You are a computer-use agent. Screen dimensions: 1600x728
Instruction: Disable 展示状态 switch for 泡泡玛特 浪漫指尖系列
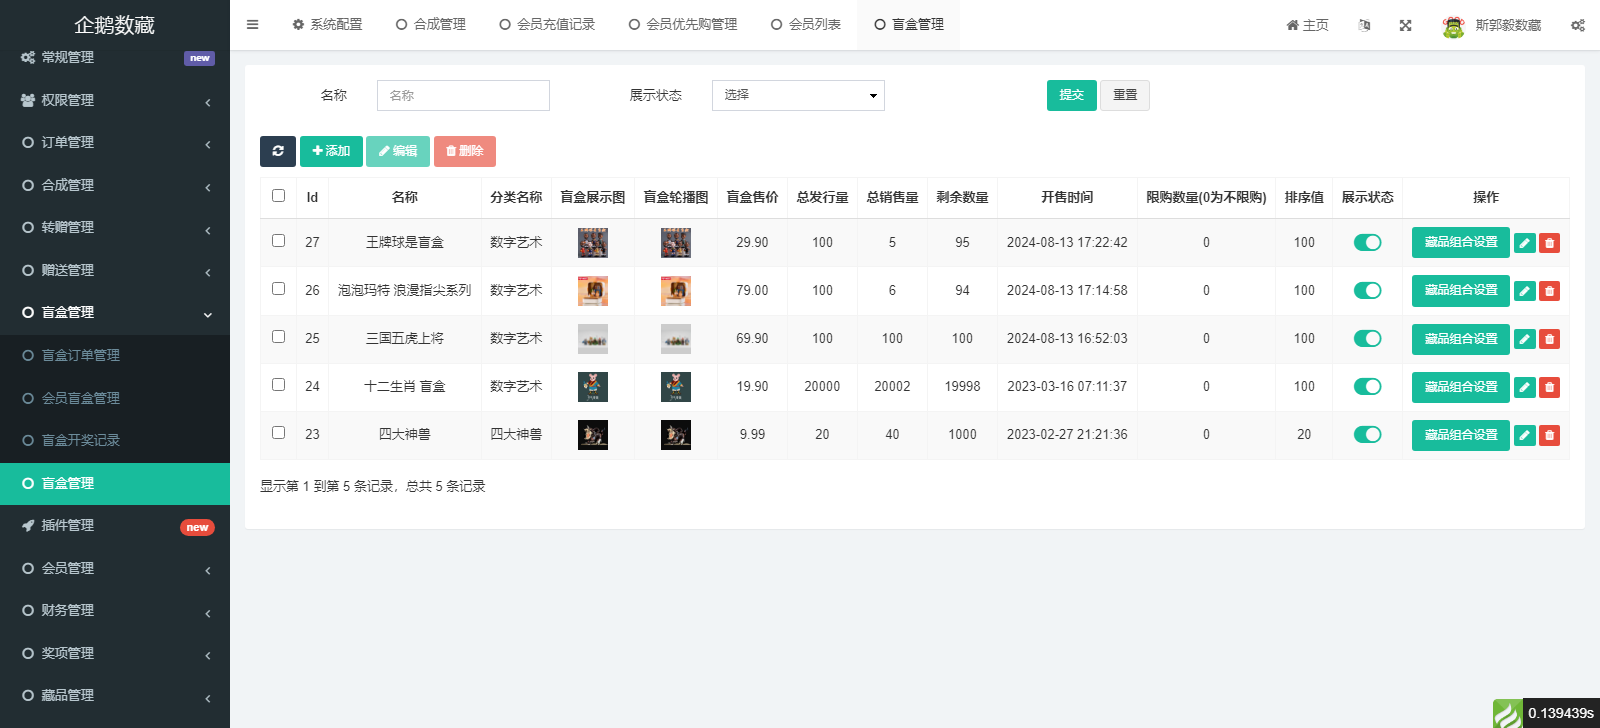click(1367, 290)
